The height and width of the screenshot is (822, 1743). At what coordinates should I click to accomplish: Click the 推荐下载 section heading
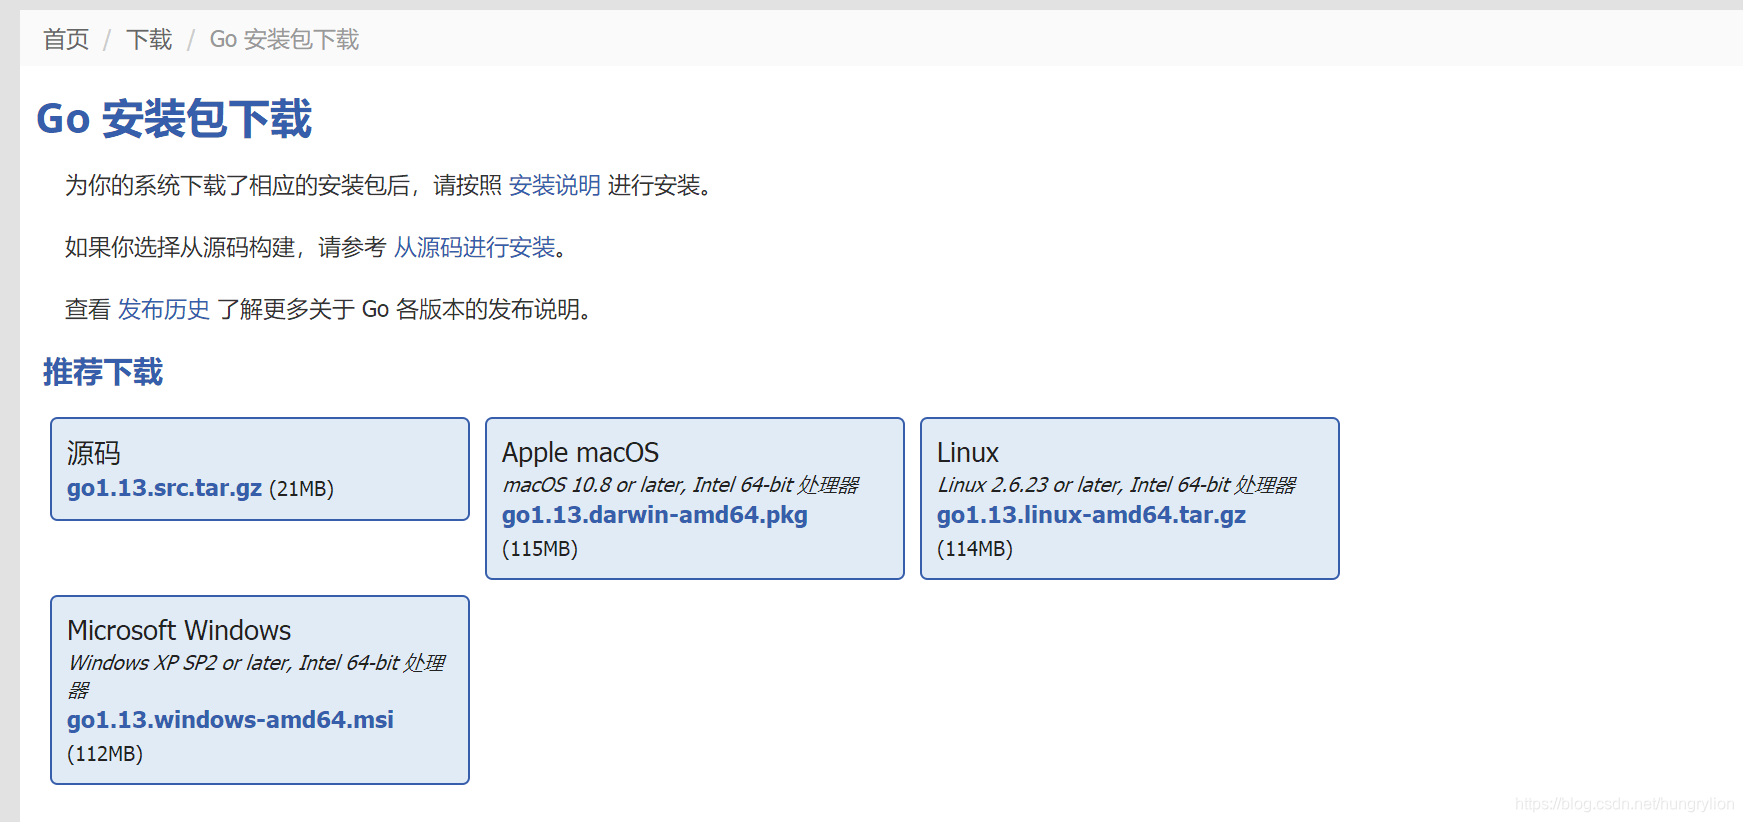[x=103, y=372]
